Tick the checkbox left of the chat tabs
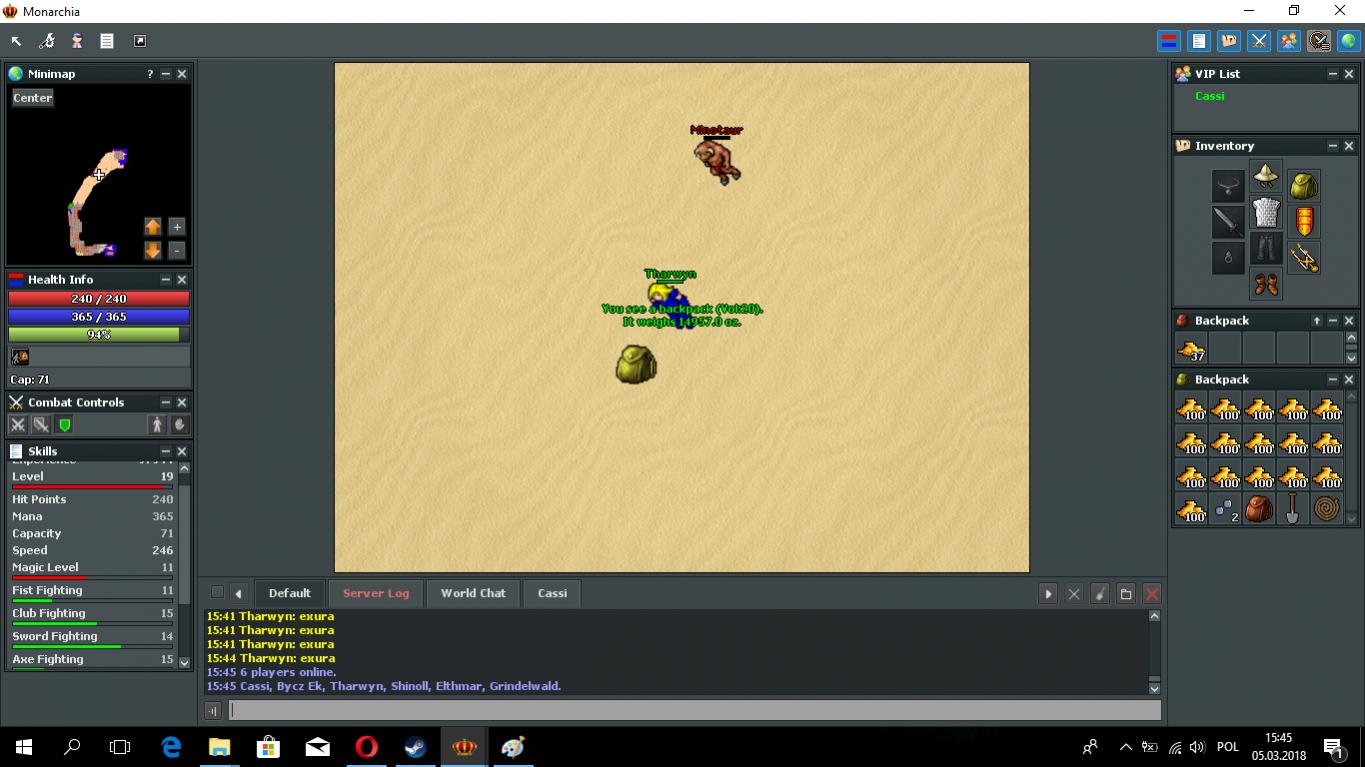The width and height of the screenshot is (1365, 767). point(217,593)
